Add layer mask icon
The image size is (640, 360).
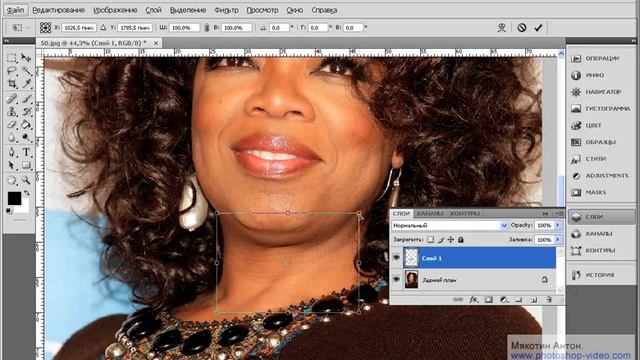(x=489, y=300)
